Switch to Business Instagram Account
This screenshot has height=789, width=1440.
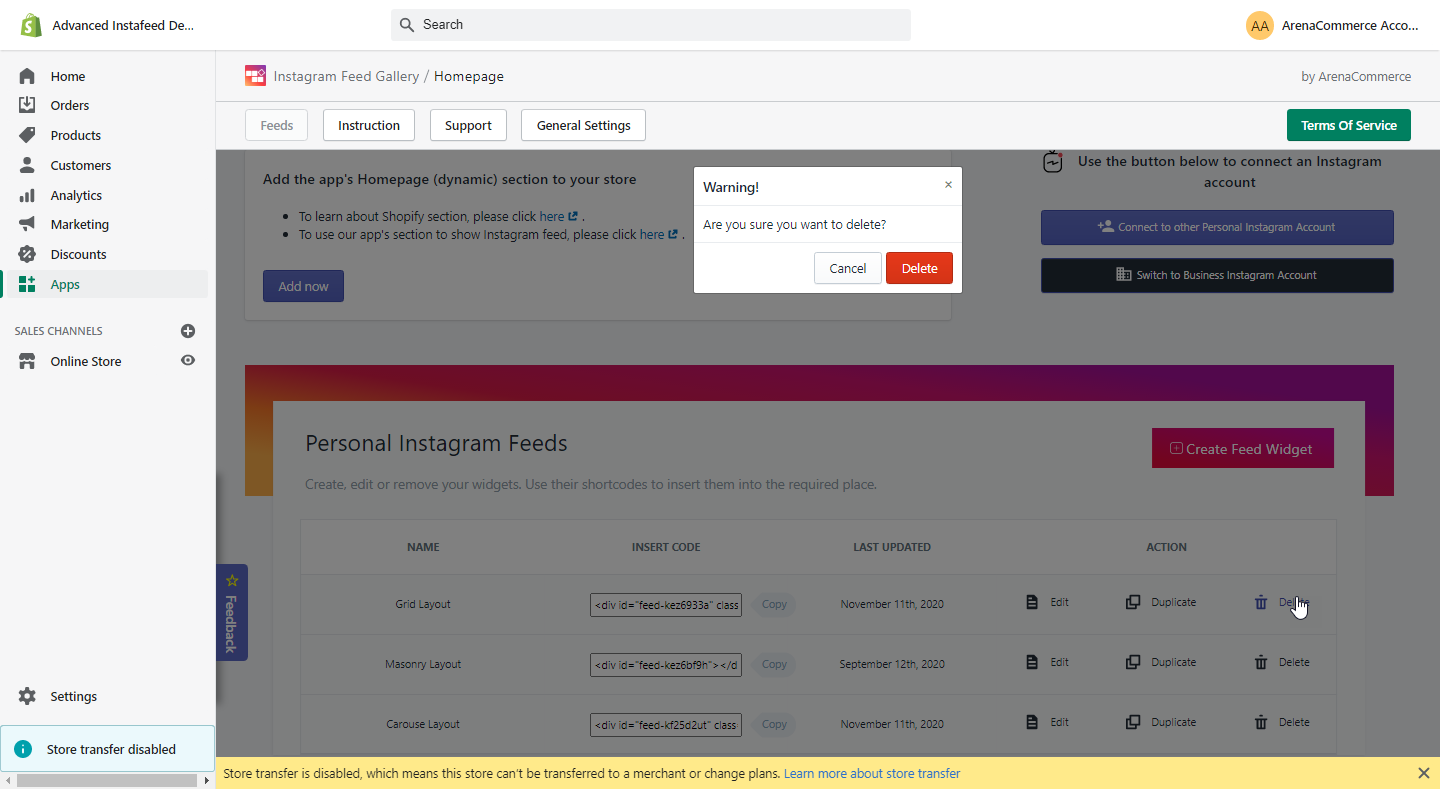tap(1217, 275)
